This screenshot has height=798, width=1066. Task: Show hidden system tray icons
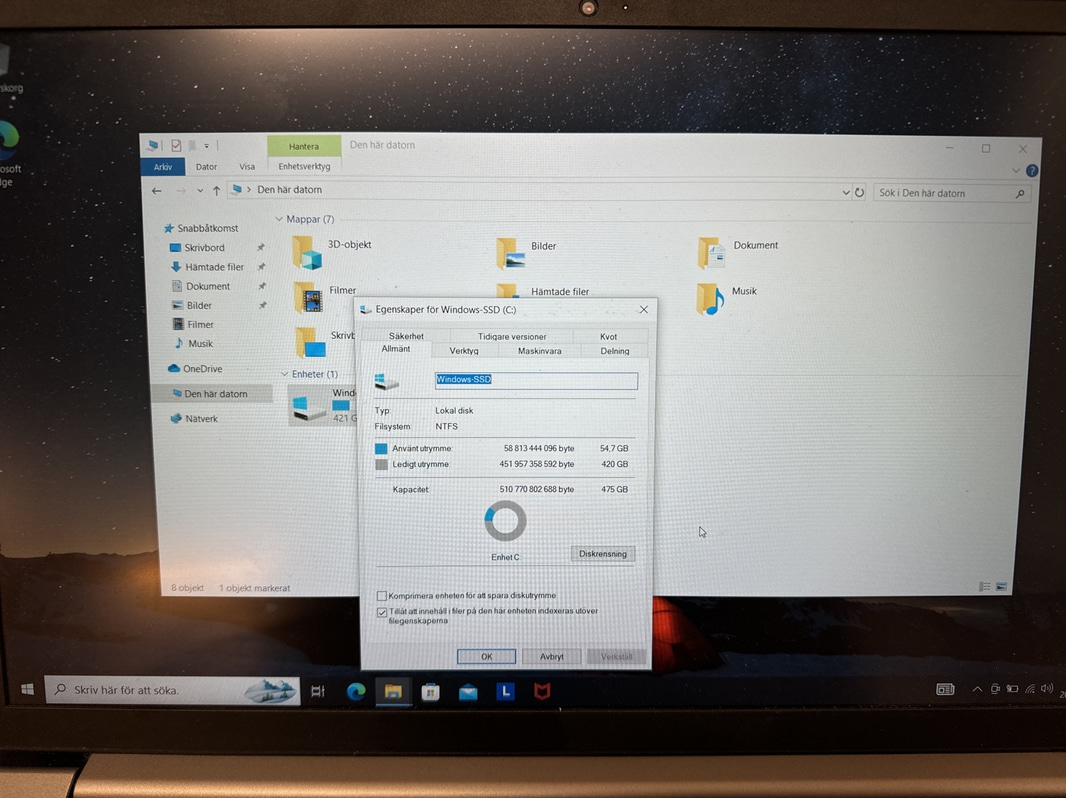[977, 689]
